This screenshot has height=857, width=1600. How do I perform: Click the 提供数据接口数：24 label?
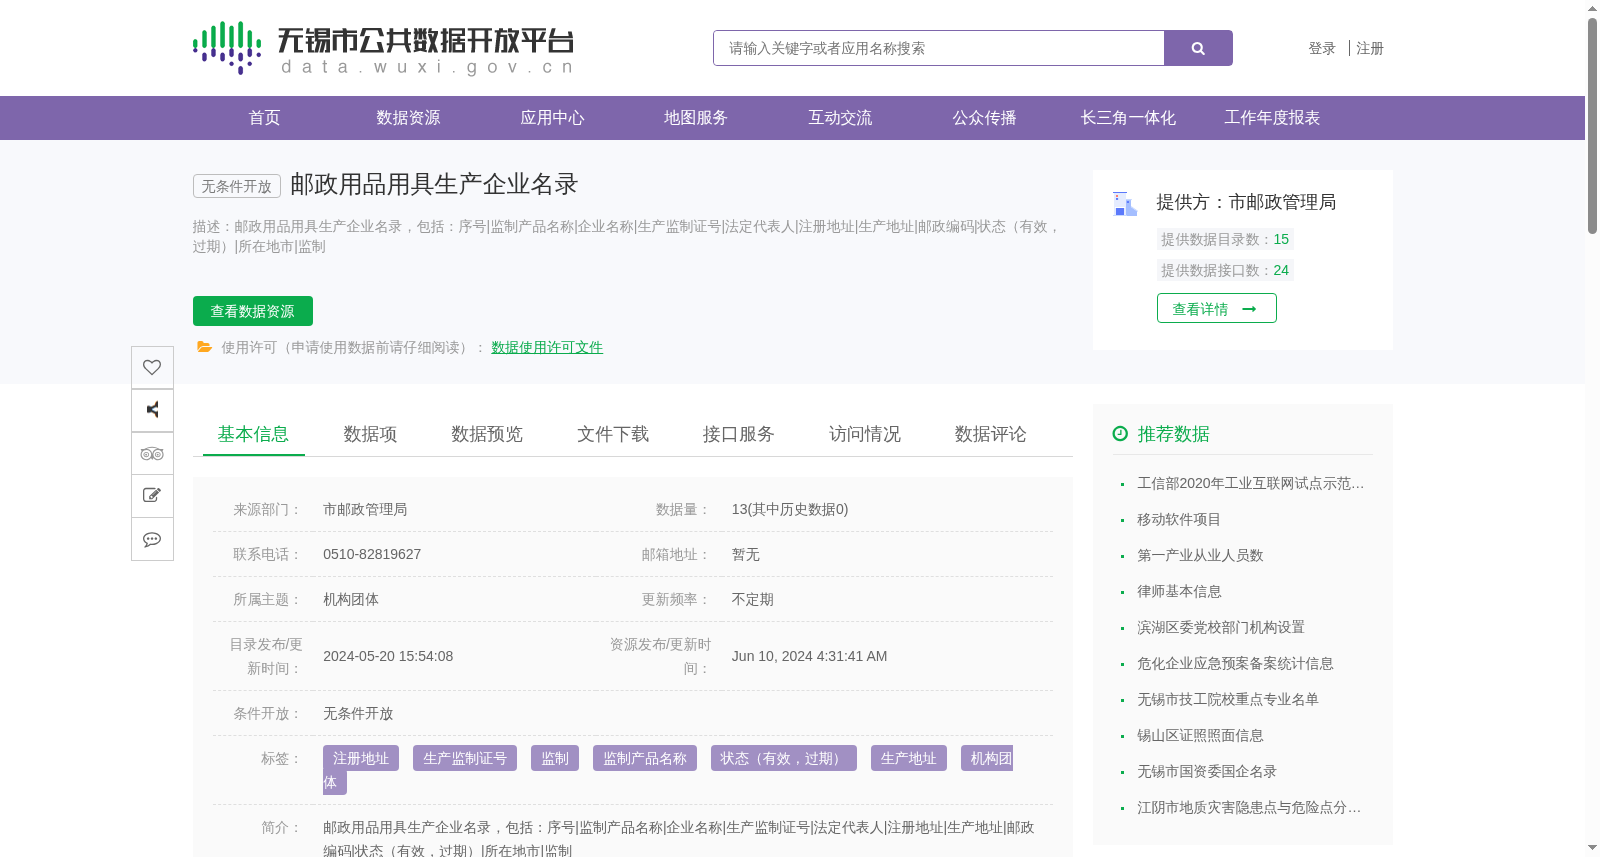coord(1225,270)
